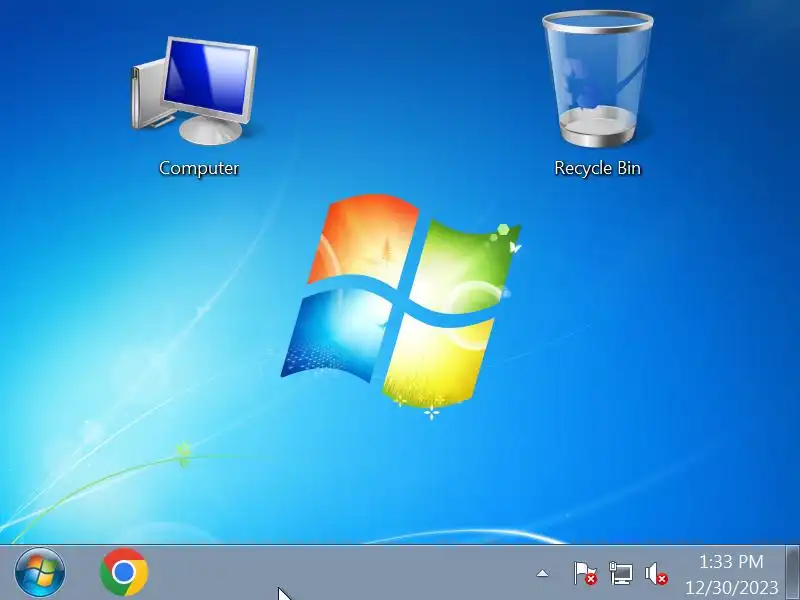Click the Show Desktop strip at the taskbar's end

pyautogui.click(x=792, y=572)
